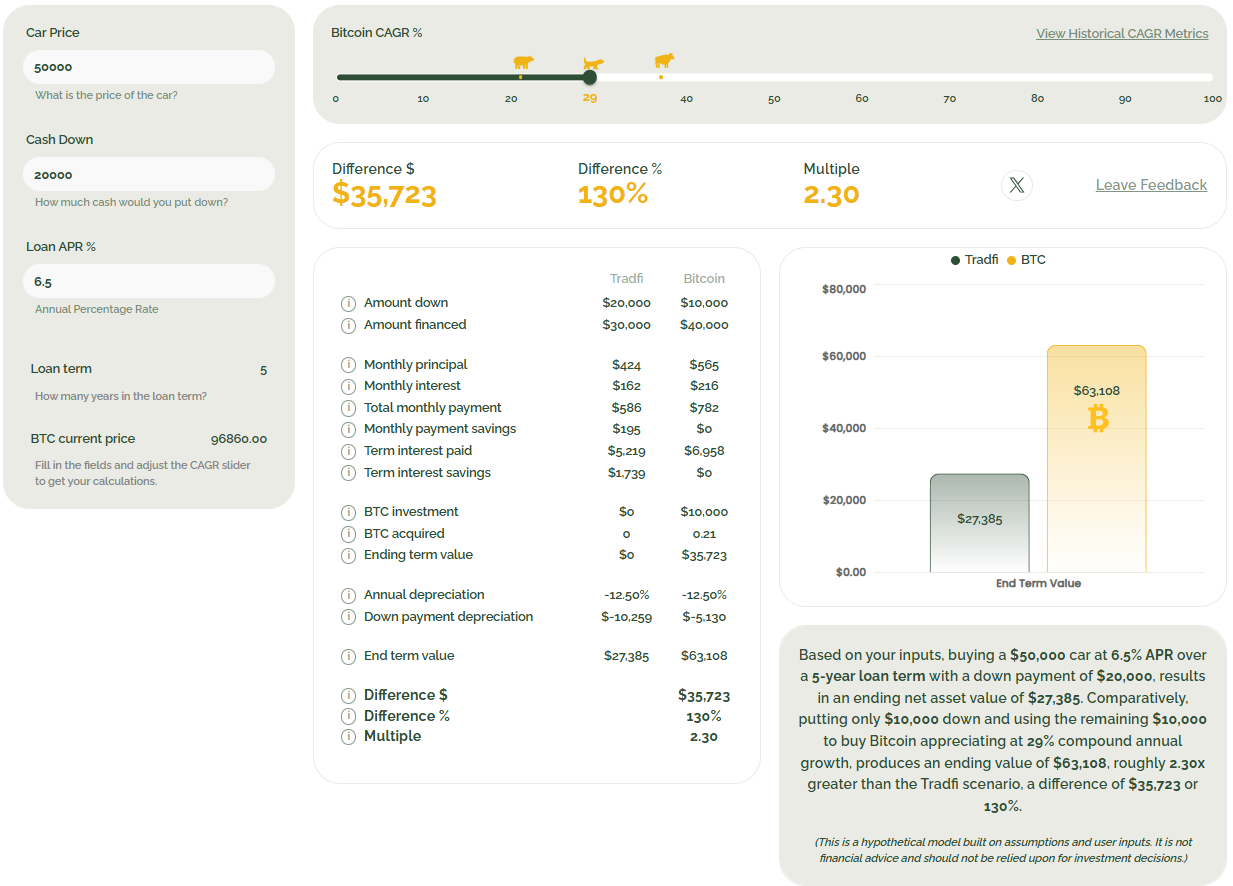Set CAGR slider at the 80 mark
Image resolution: width=1233 pixels, height=886 pixels.
pyautogui.click(x=1037, y=77)
